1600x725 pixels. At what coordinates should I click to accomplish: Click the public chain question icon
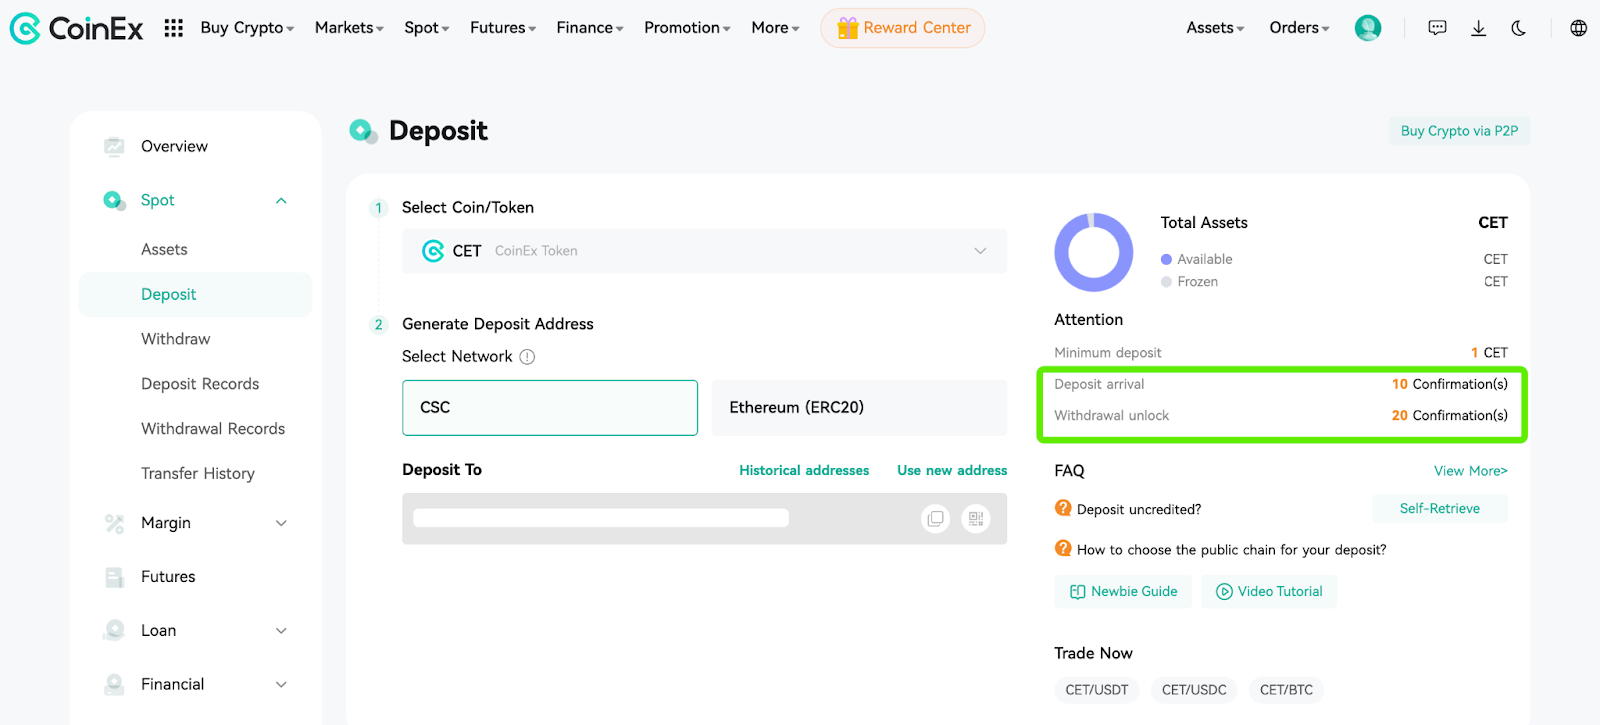[1063, 548]
